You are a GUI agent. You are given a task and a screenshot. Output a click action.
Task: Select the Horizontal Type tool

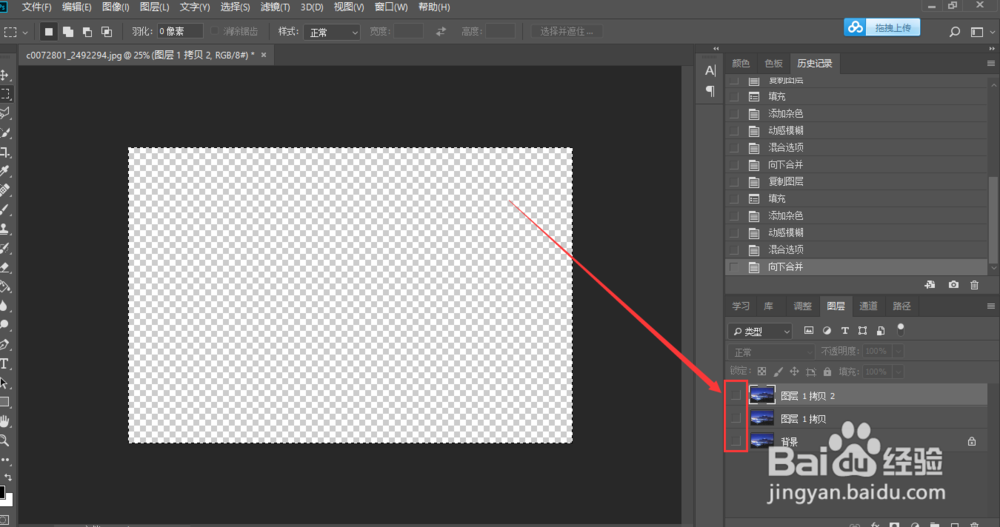pos(4,364)
